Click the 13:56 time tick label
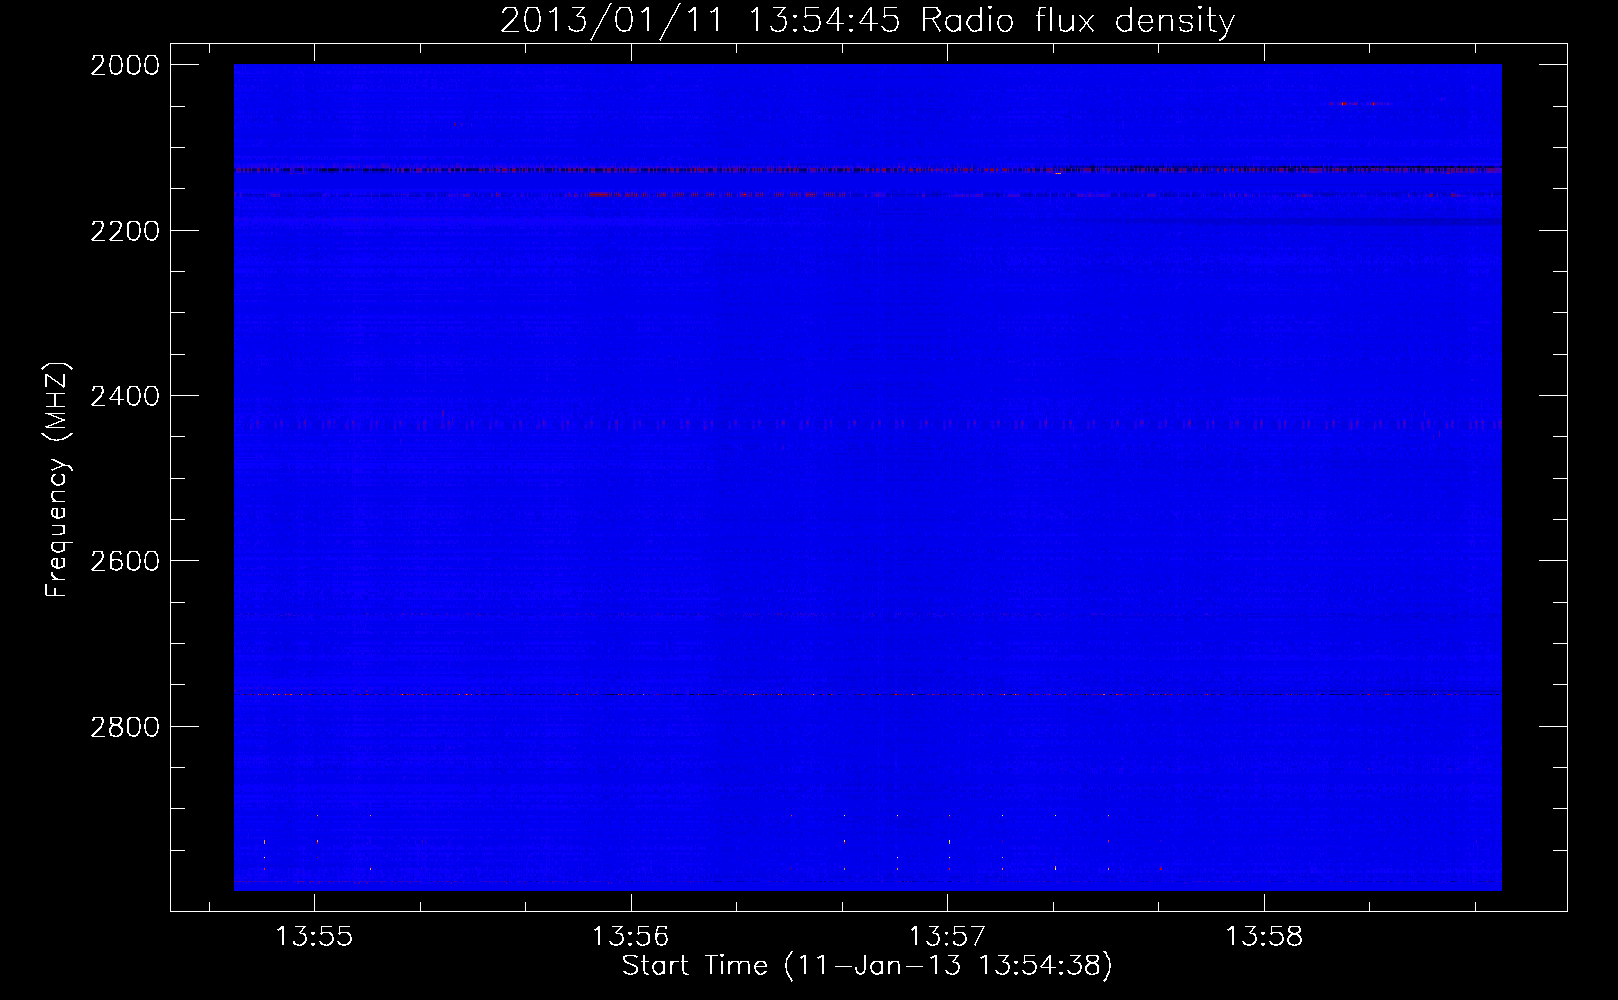Viewport: 1618px width, 1000px height. (630, 937)
